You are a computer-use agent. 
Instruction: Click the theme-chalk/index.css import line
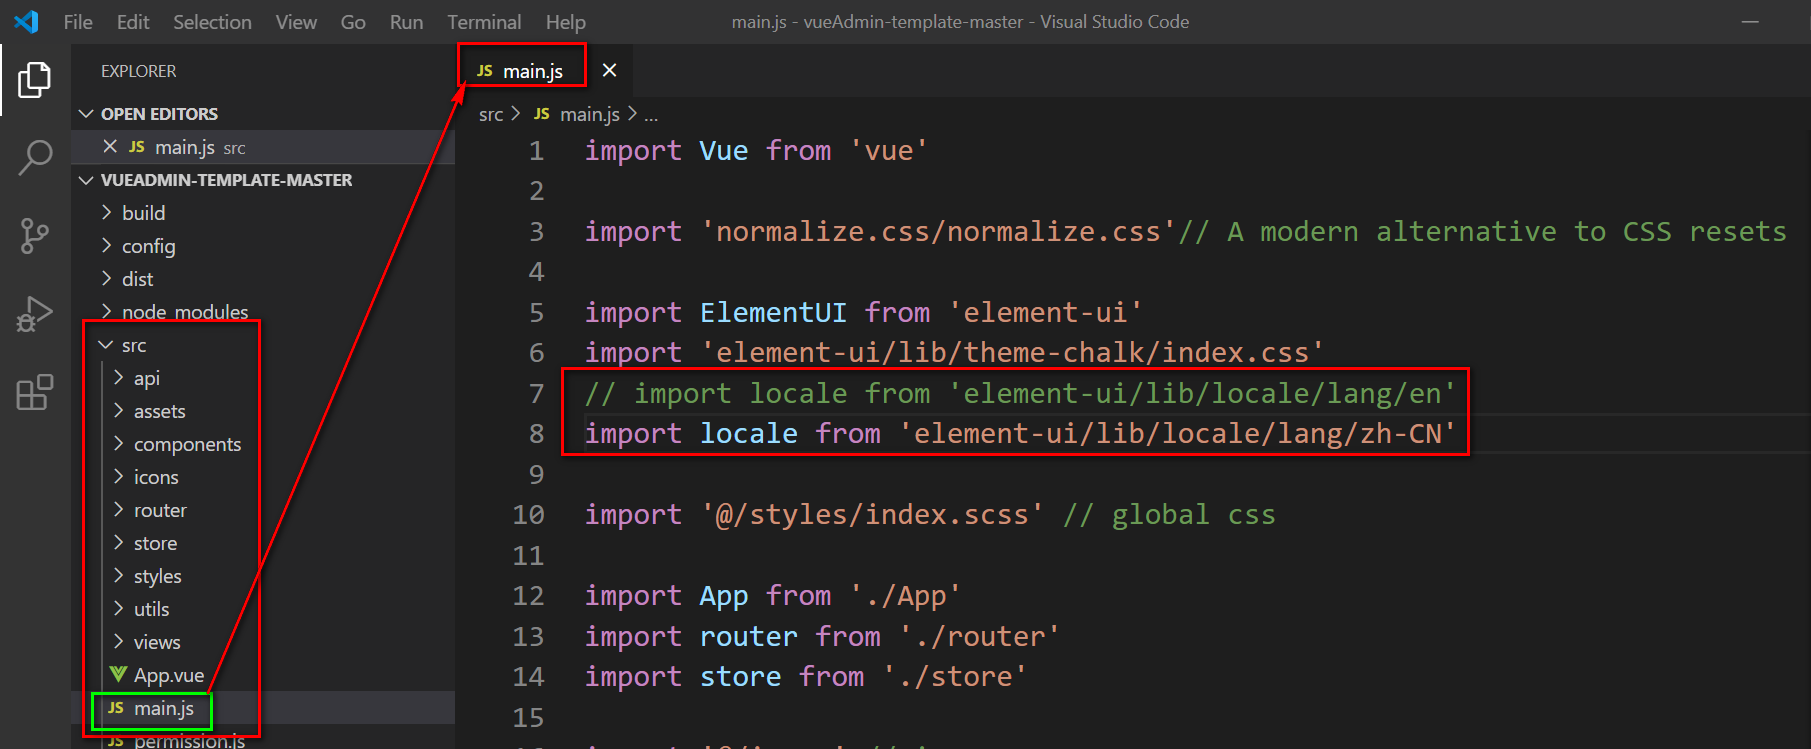[955, 353]
